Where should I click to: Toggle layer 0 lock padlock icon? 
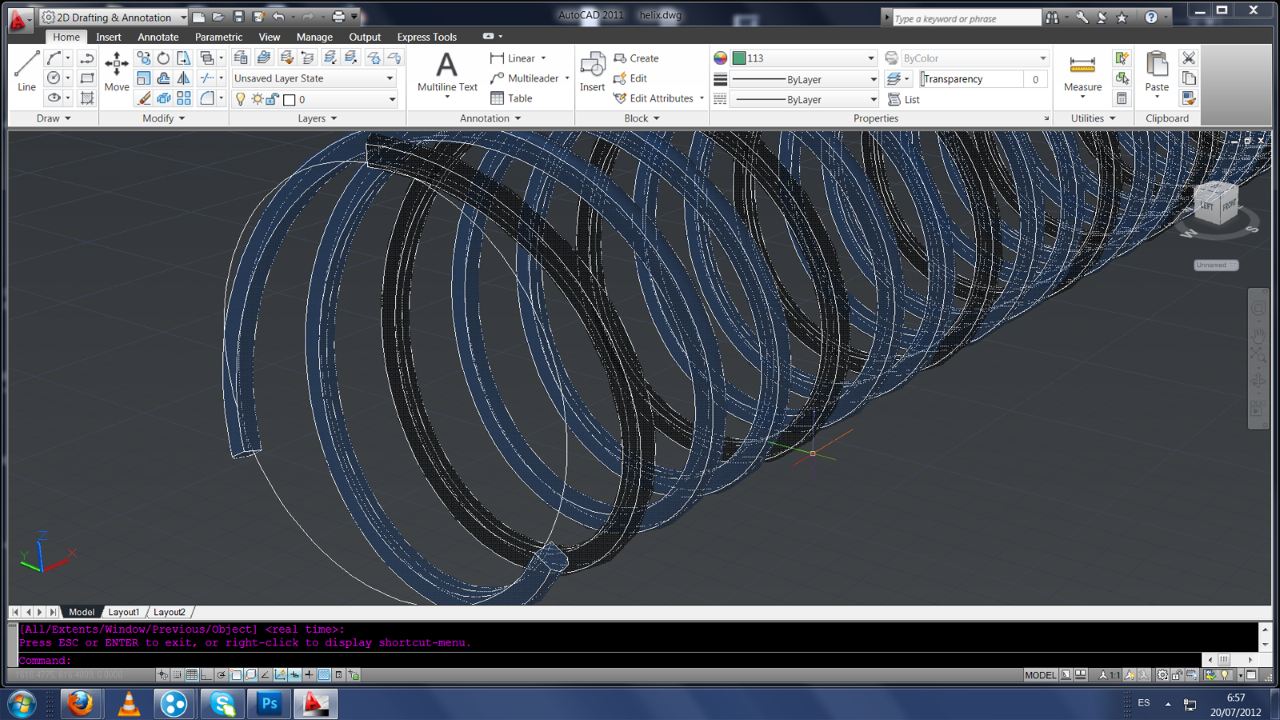click(x=273, y=99)
